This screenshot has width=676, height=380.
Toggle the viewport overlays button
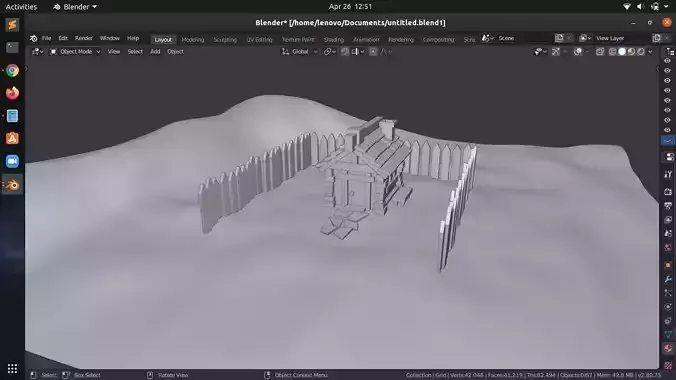[x=578, y=52]
